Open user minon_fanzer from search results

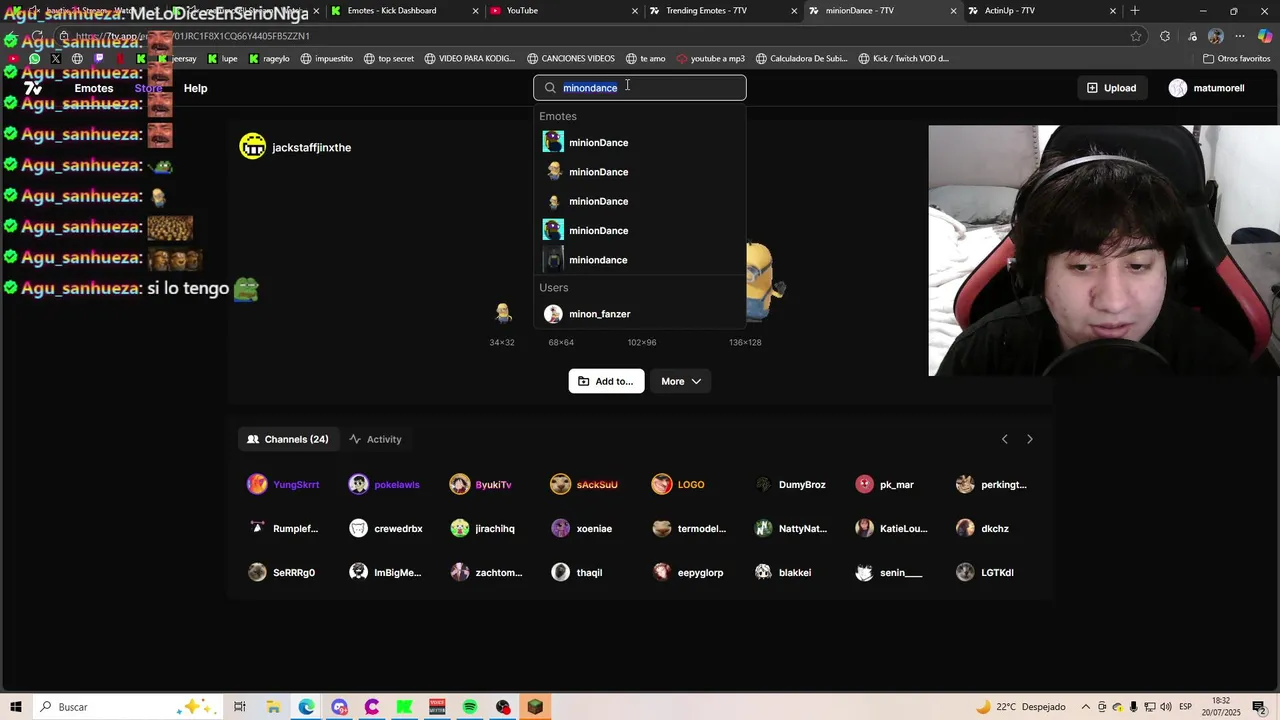pos(640,314)
